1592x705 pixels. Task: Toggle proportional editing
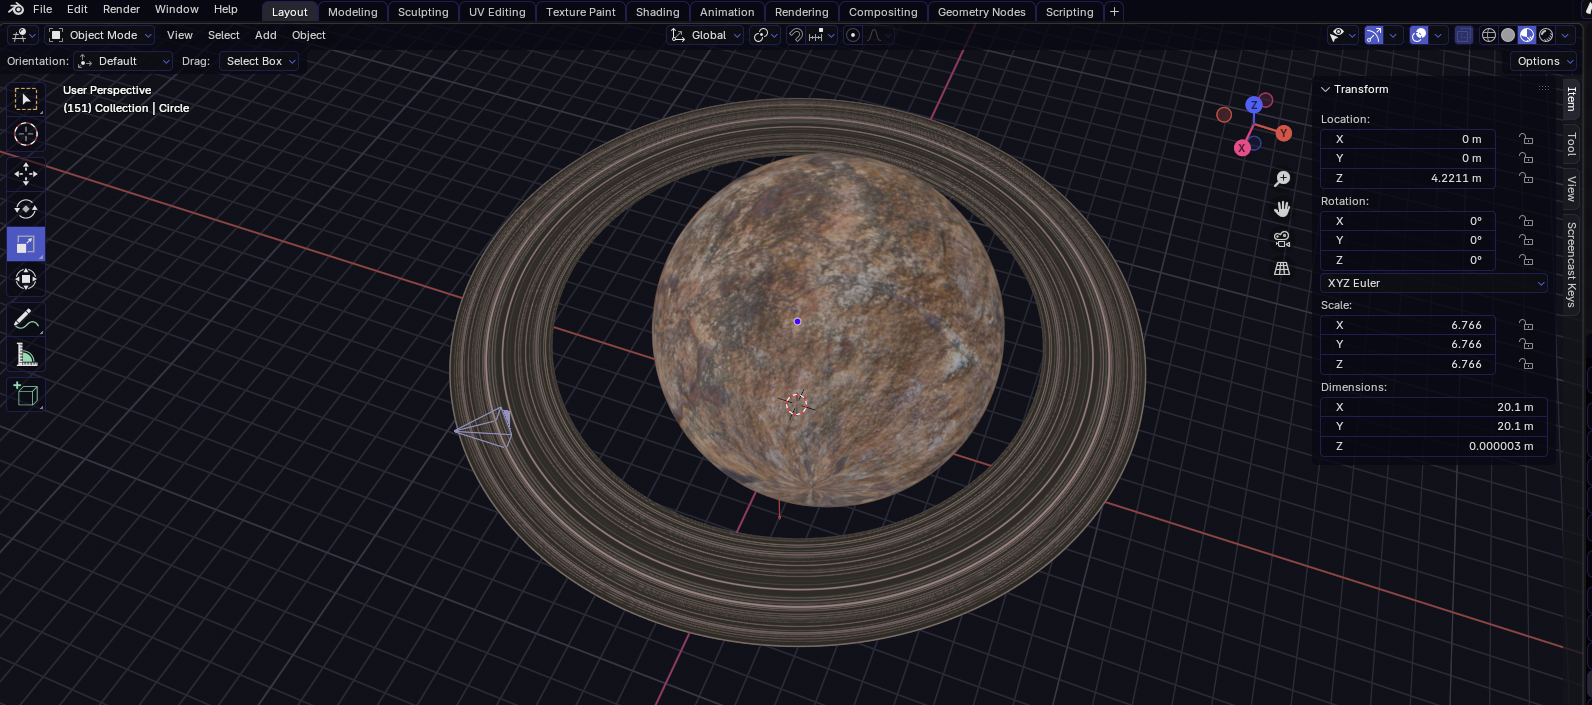click(853, 35)
